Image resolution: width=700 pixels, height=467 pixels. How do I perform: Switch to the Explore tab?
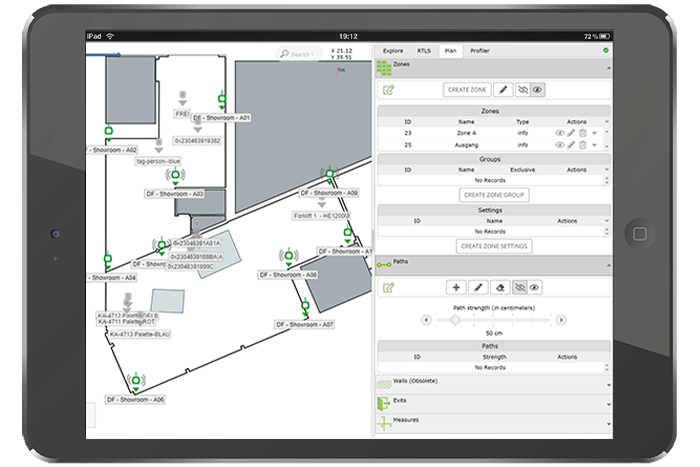(393, 49)
